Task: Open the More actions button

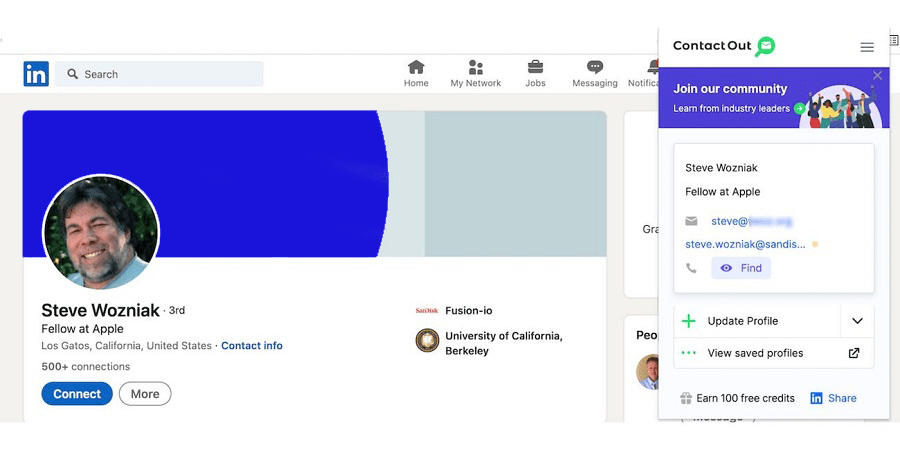Action: (145, 394)
